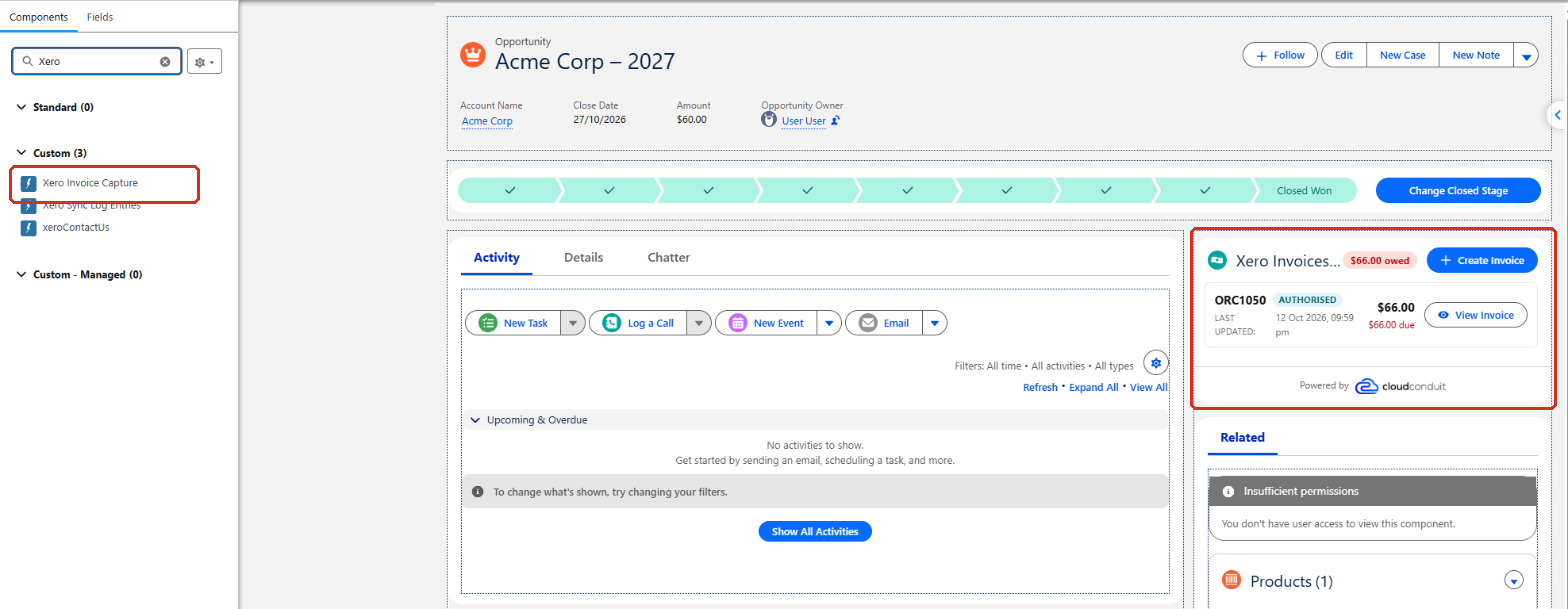Image resolution: width=1568 pixels, height=609 pixels.
Task: Click the Xero search input field
Action: point(96,61)
